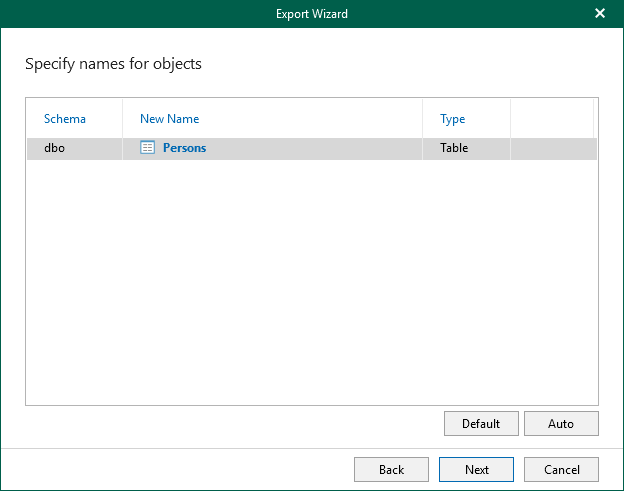Viewport: 624px width, 491px height.
Task: Click the divider between New Name and Type
Action: click(422, 119)
